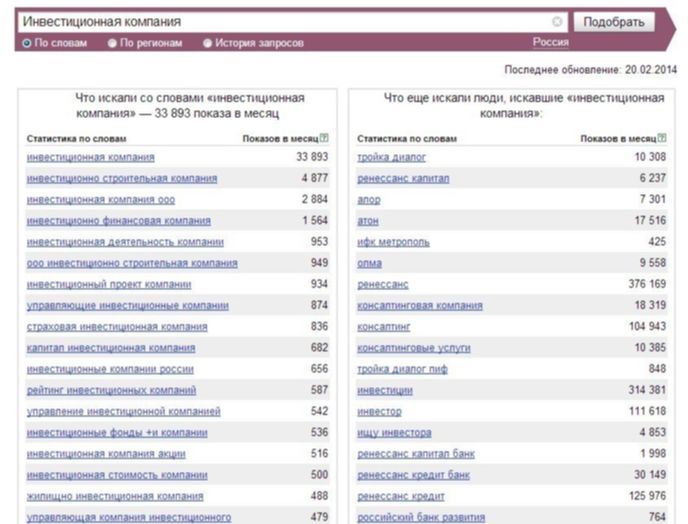The height and width of the screenshot is (524, 688).
Task: Open 'консалтинговая компания' link
Action: click(x=420, y=305)
